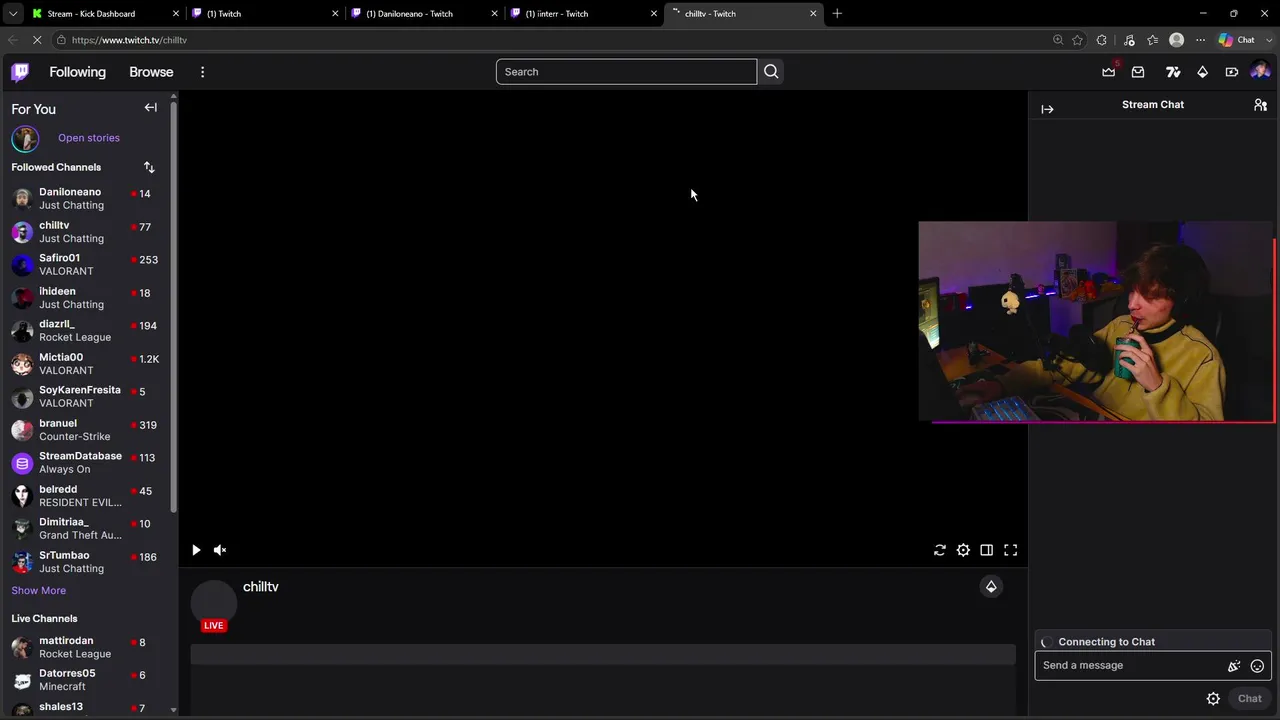Open diazril_ Rocket League channel
1280x720 pixels.
pos(87,330)
